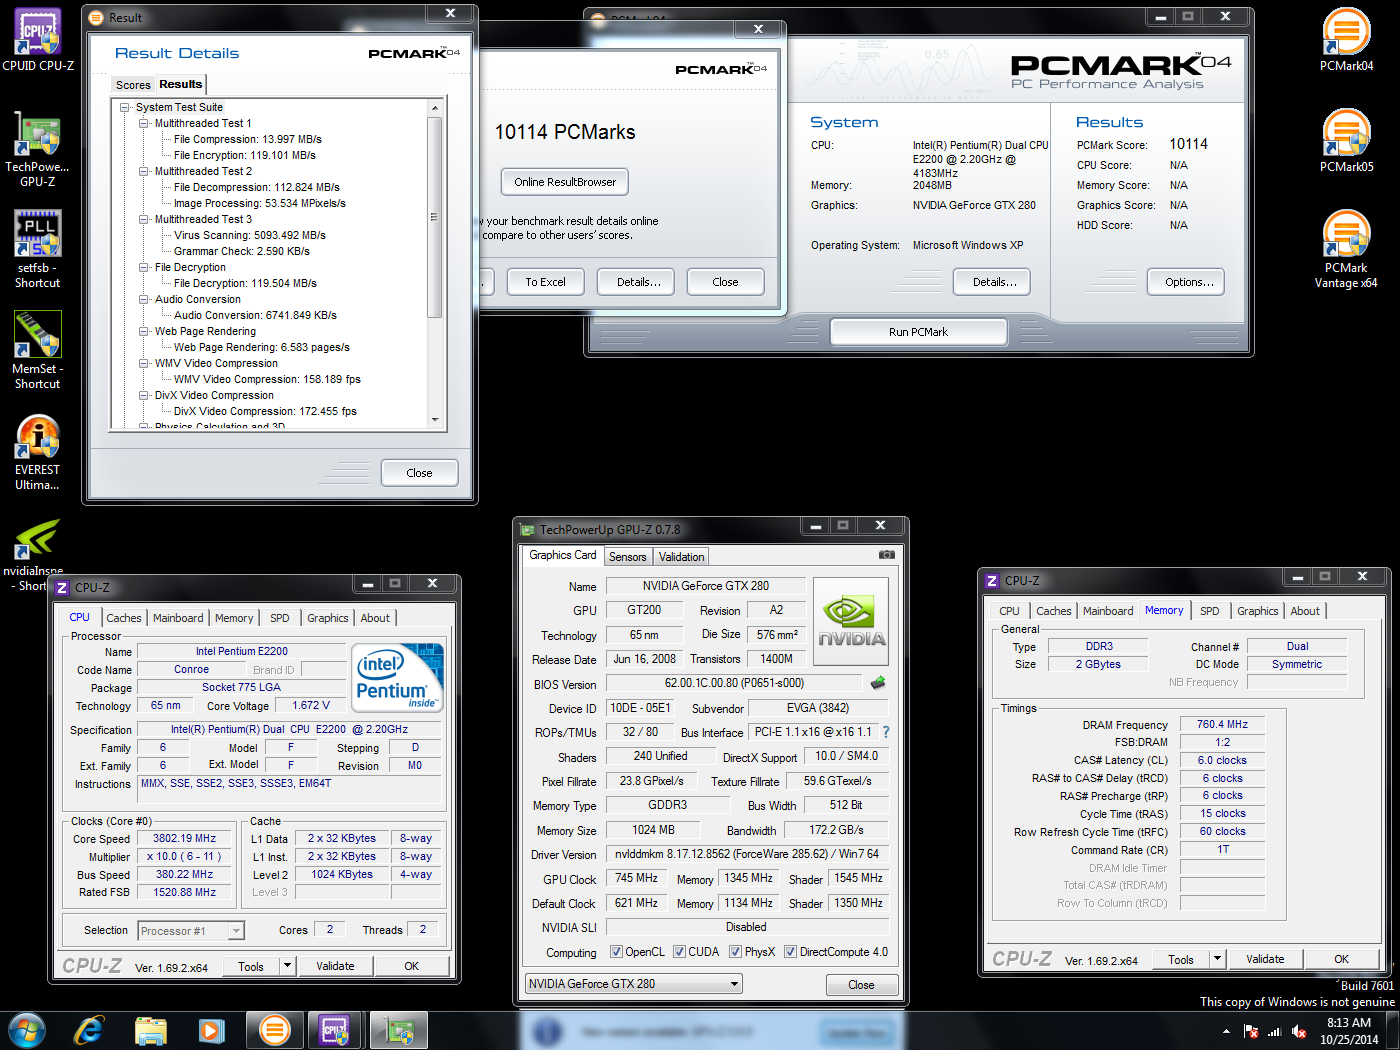Toggle the PhysX checkbox in GPU-Z
Screen dimensions: 1400x1050
(x=735, y=952)
